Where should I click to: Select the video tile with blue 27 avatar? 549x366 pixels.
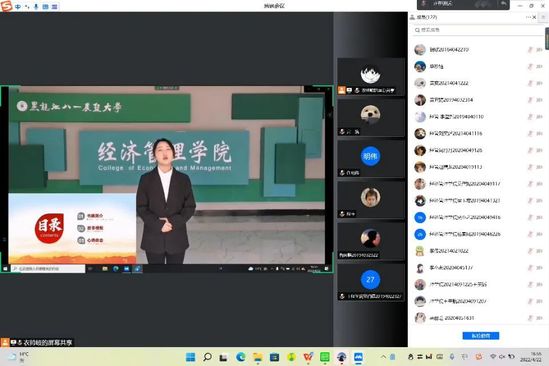coord(370,283)
